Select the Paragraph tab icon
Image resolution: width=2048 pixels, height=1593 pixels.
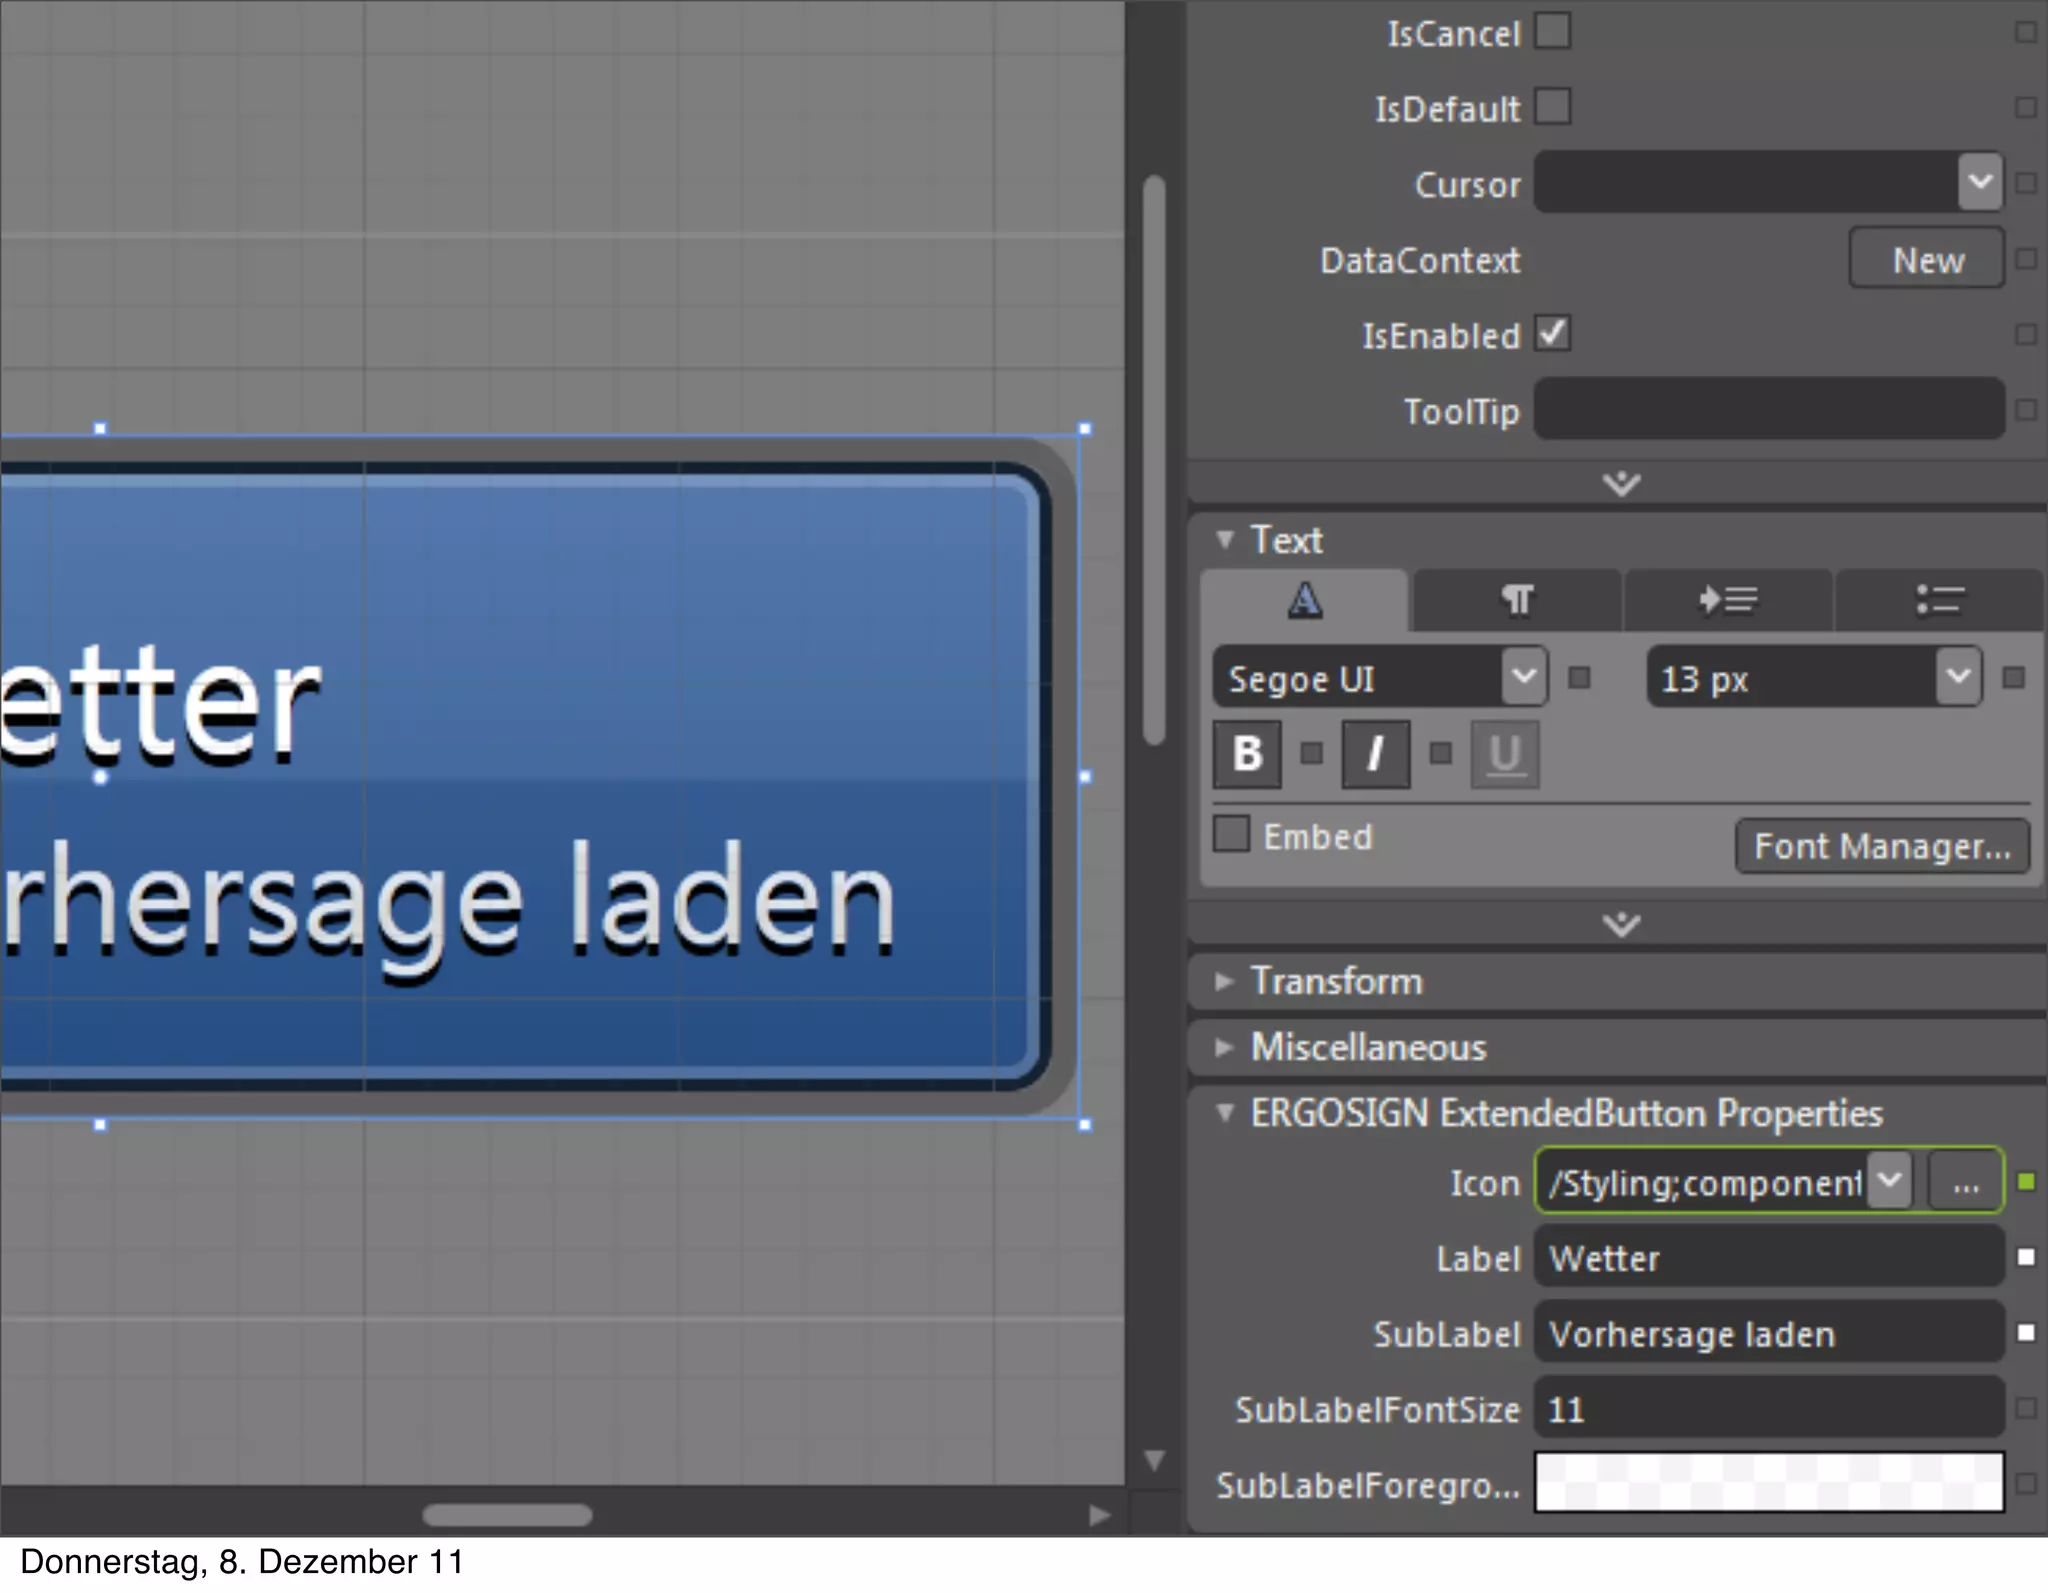coord(1517,601)
